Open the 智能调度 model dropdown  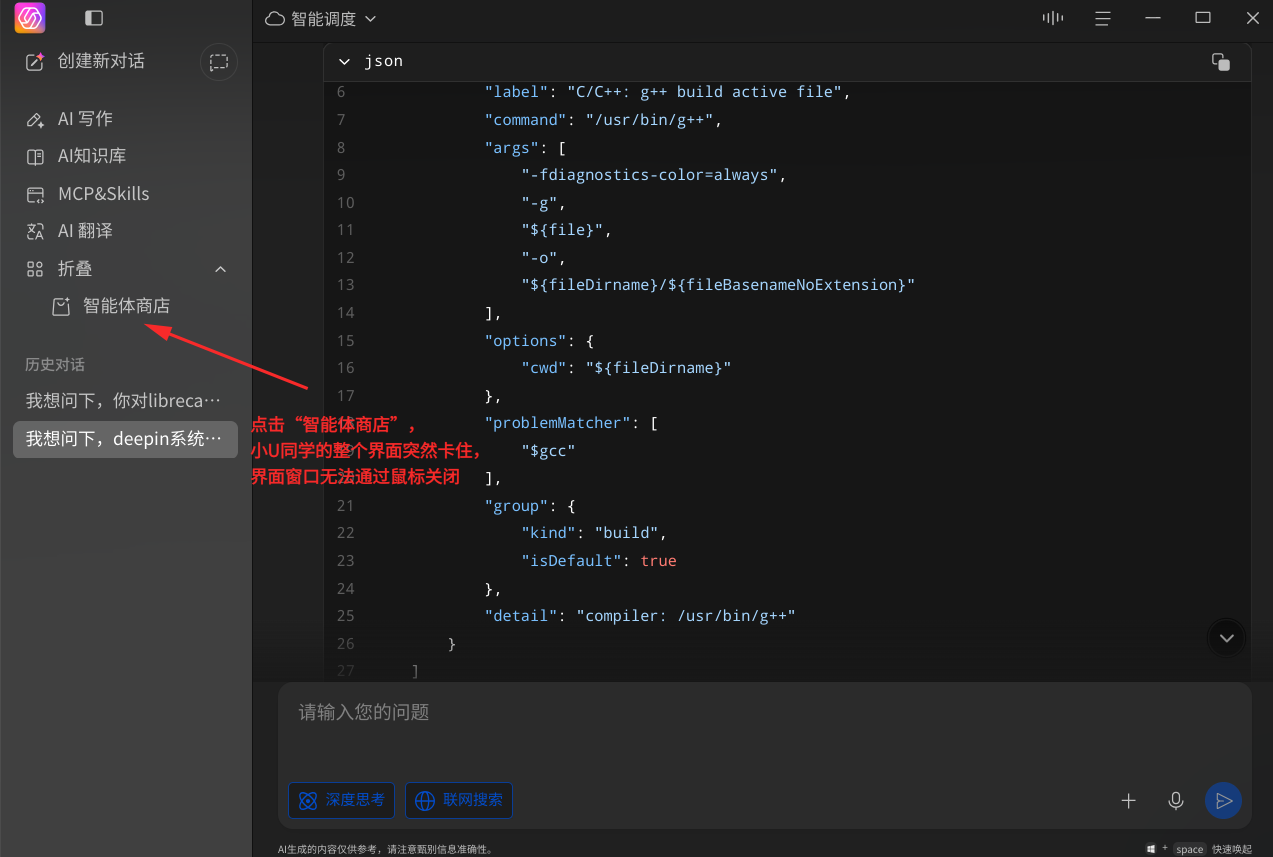[x=321, y=19]
